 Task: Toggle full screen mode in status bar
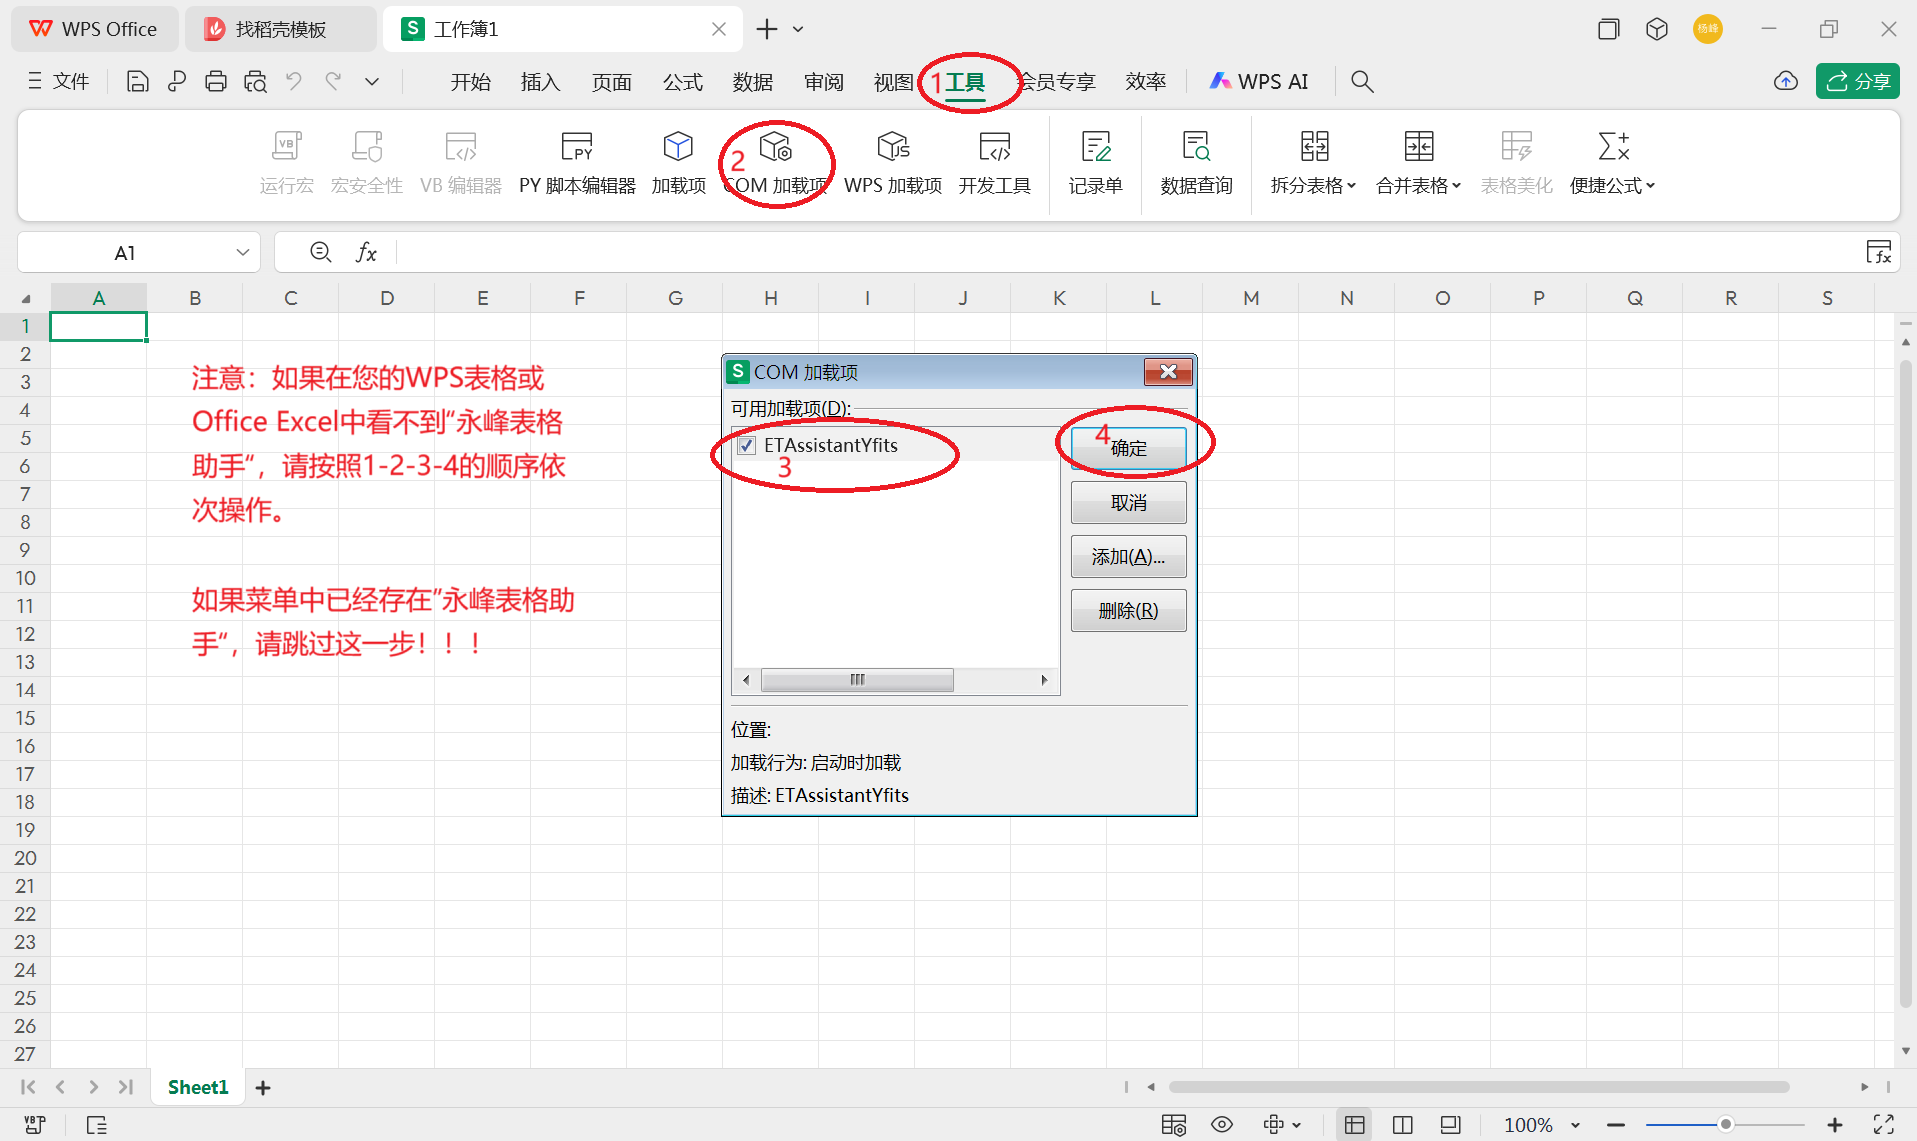tap(1882, 1124)
